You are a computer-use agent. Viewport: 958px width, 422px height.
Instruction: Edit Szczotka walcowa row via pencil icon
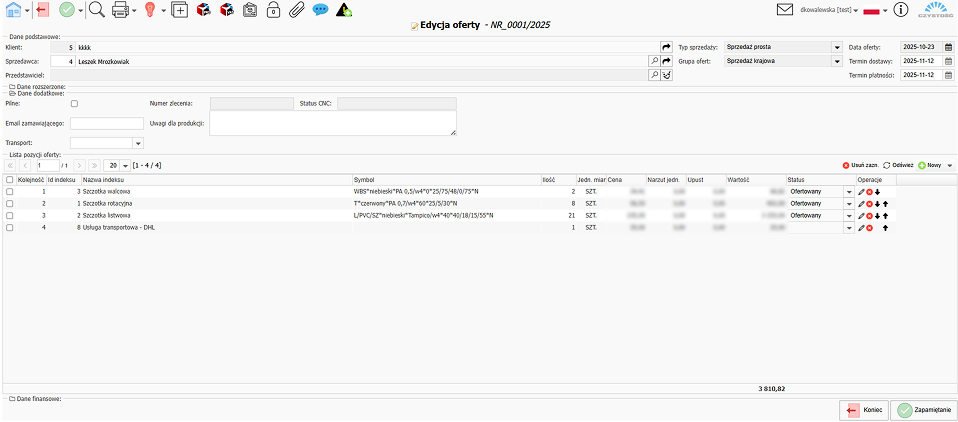click(861, 192)
